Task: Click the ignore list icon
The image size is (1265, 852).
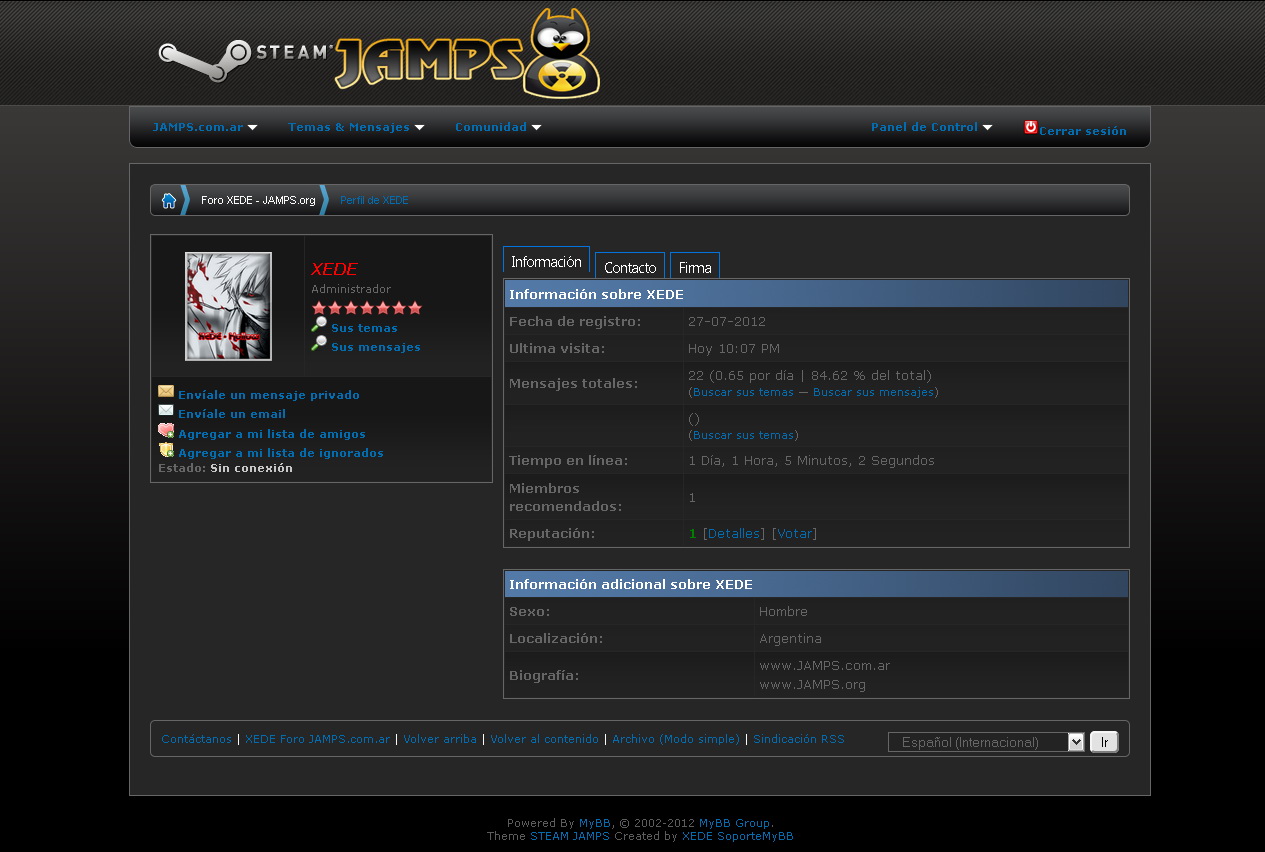Action: 166,450
